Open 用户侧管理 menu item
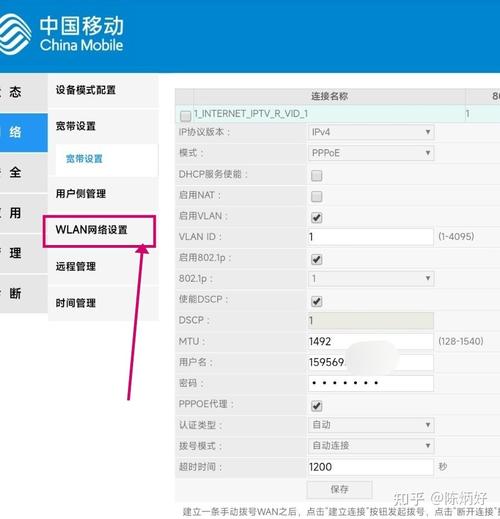Screen dimensions: 500x519 (x=81, y=193)
